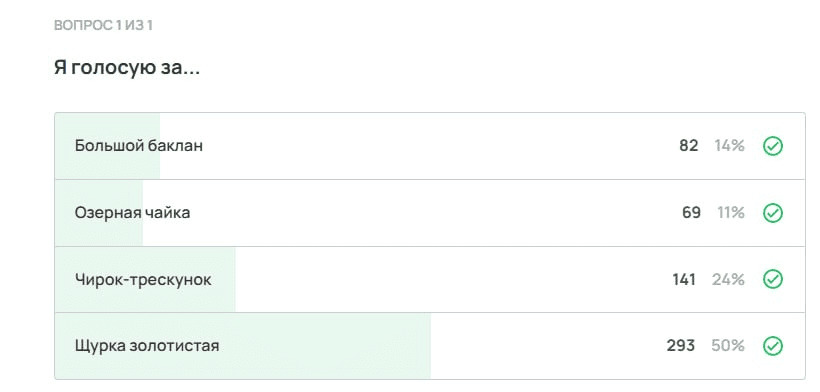The height and width of the screenshot is (392, 820).
Task: Click the ВОПРОС 1 ИЗ 1 label
Action: (x=103, y=26)
